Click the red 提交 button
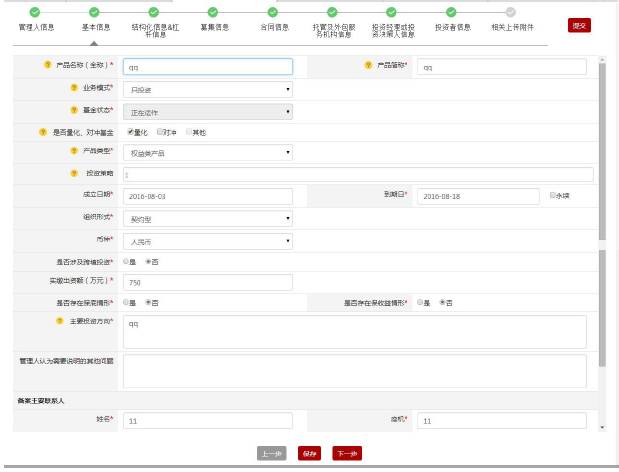Screen dimensions: 619x472 (579, 26)
